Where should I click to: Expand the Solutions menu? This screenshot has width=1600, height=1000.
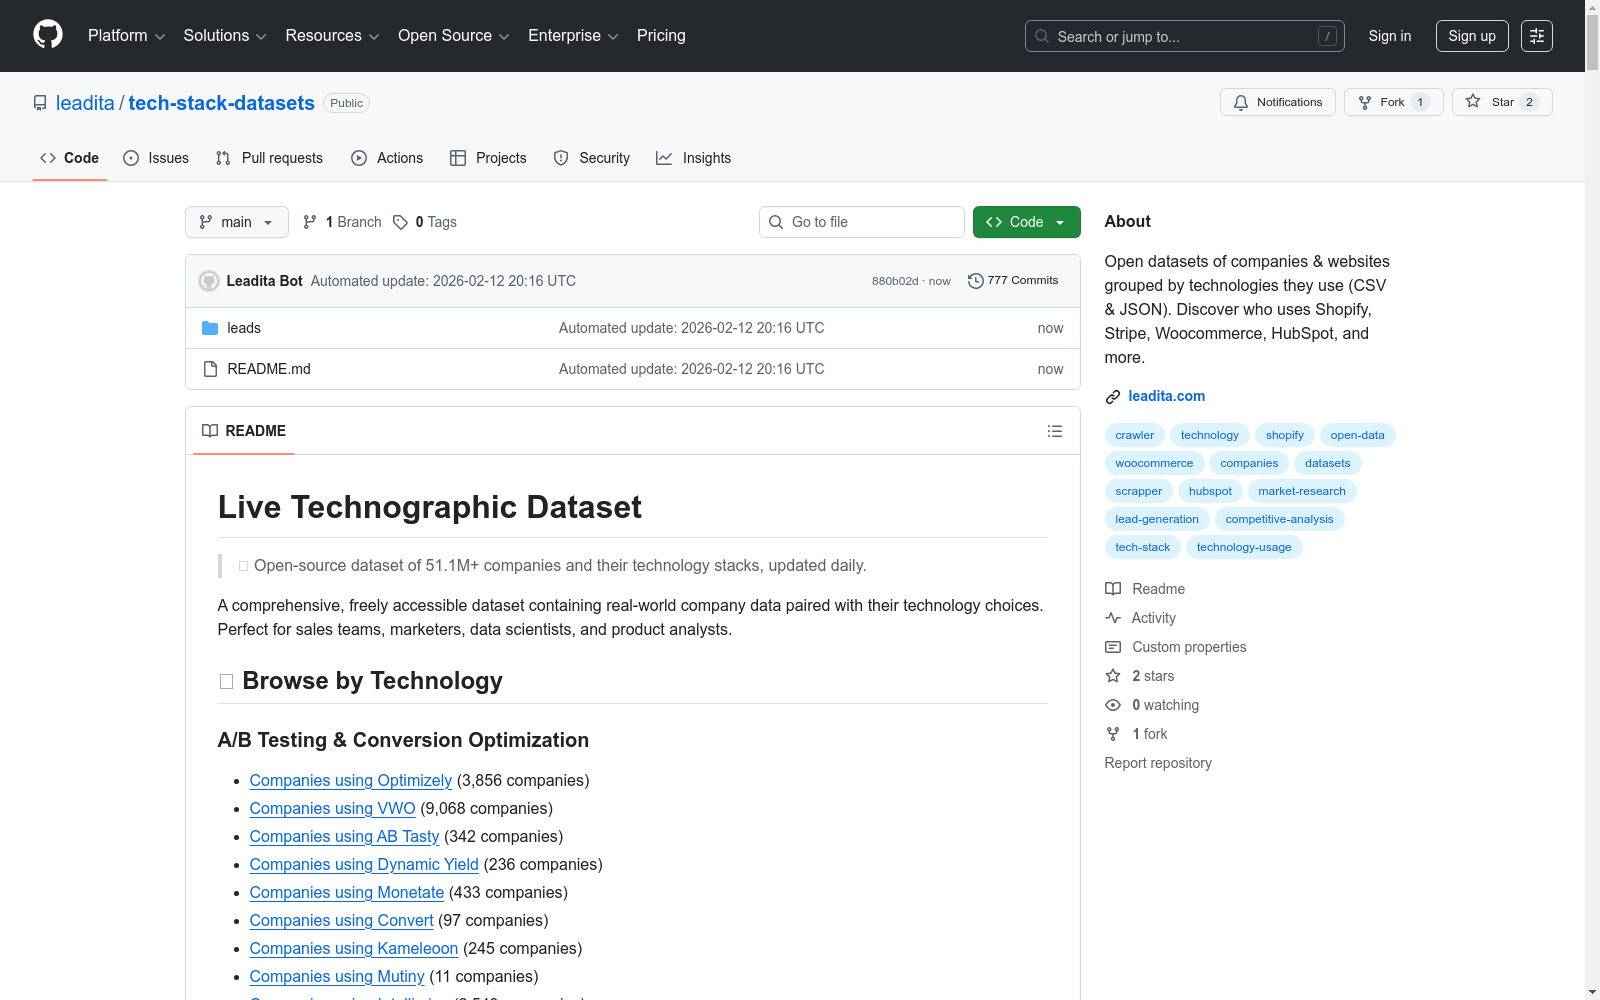[x=225, y=36]
